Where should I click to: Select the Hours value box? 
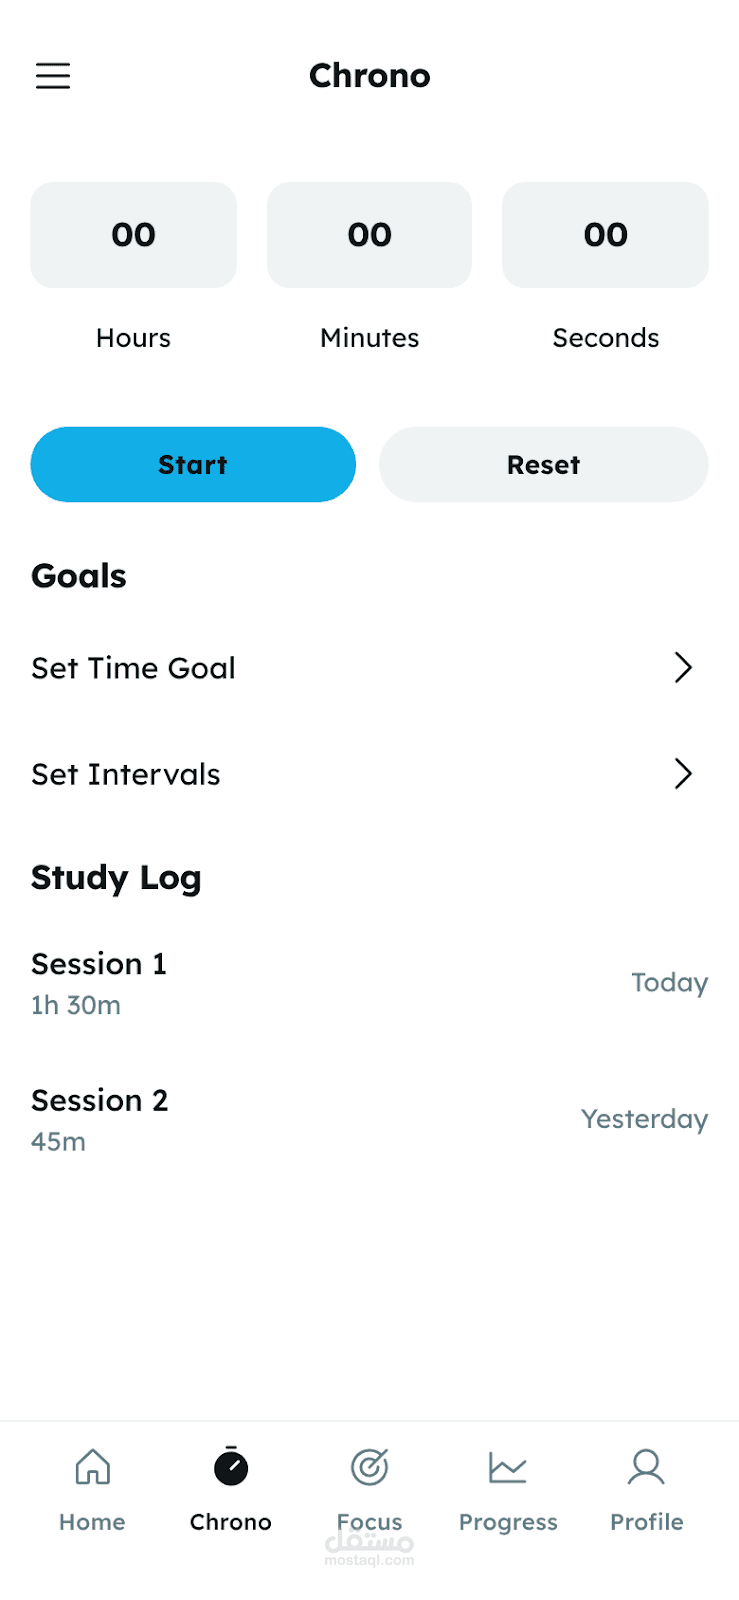pos(133,235)
